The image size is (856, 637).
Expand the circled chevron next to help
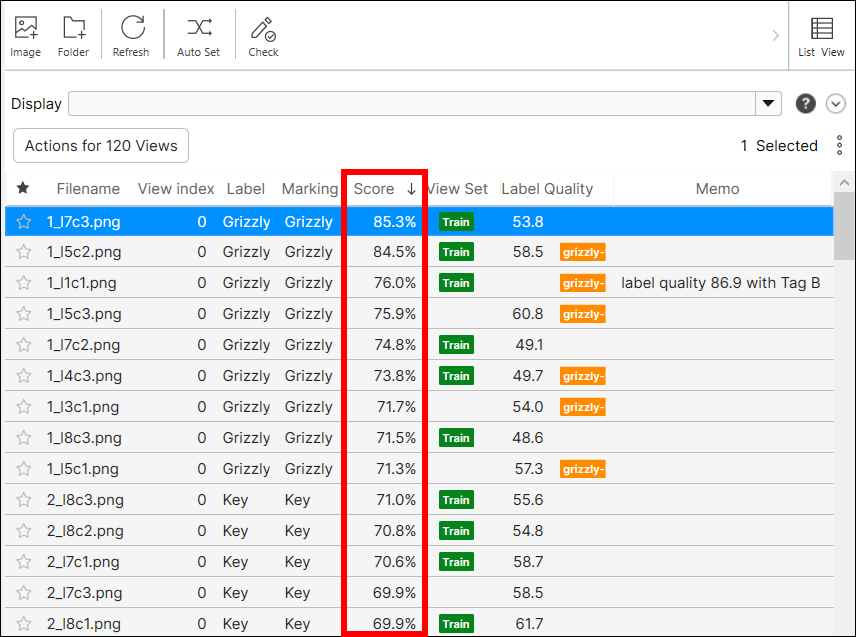pos(836,104)
